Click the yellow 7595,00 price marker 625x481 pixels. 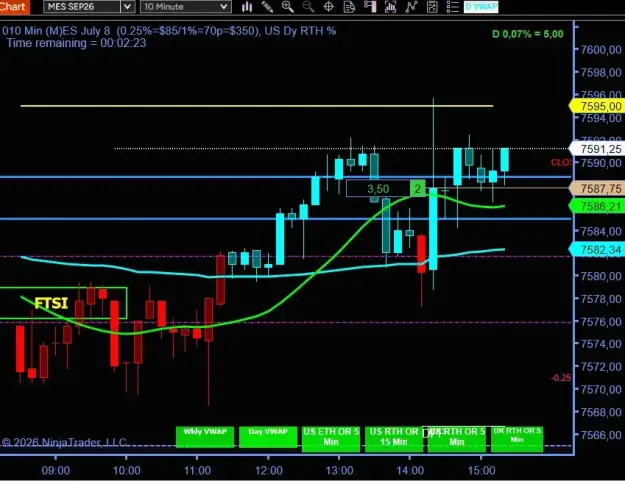[597, 106]
